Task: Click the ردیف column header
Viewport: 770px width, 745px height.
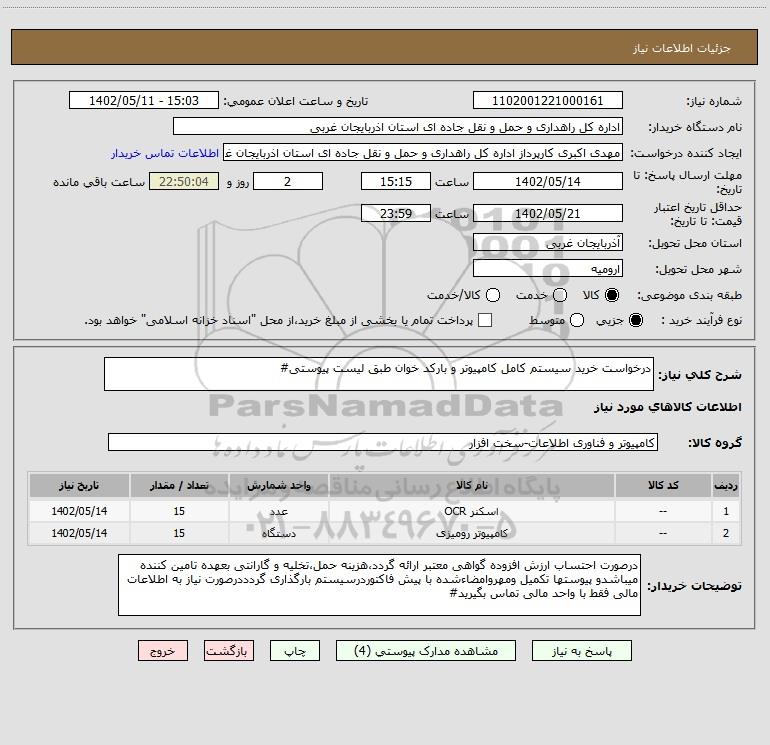Action: (726, 486)
